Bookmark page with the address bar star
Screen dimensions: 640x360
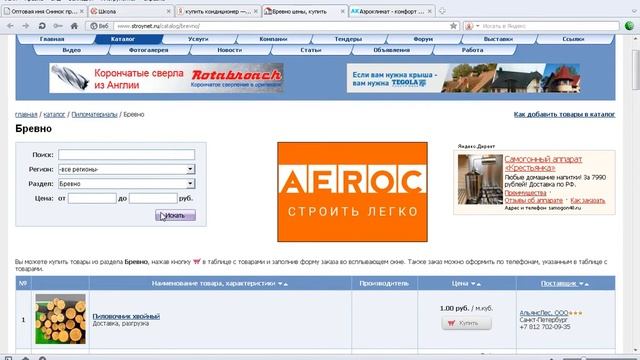tap(453, 26)
